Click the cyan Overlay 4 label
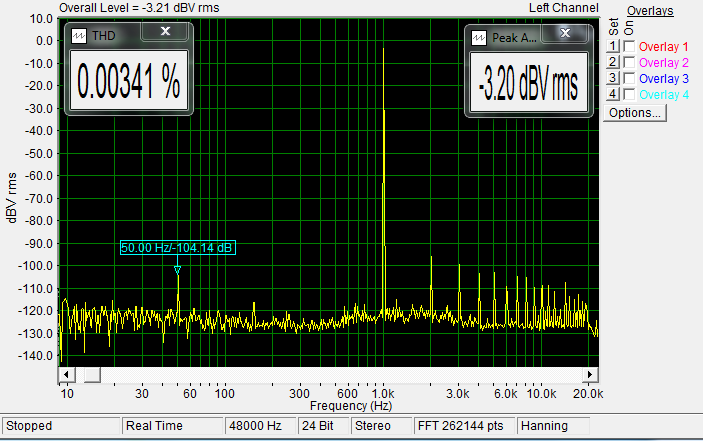The image size is (703, 441). [x=664, y=95]
